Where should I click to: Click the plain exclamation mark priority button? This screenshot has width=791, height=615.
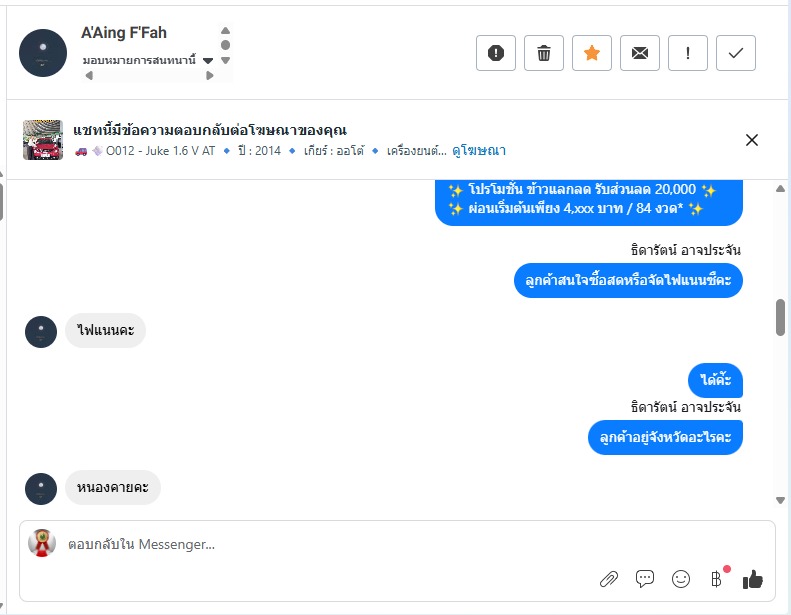688,53
